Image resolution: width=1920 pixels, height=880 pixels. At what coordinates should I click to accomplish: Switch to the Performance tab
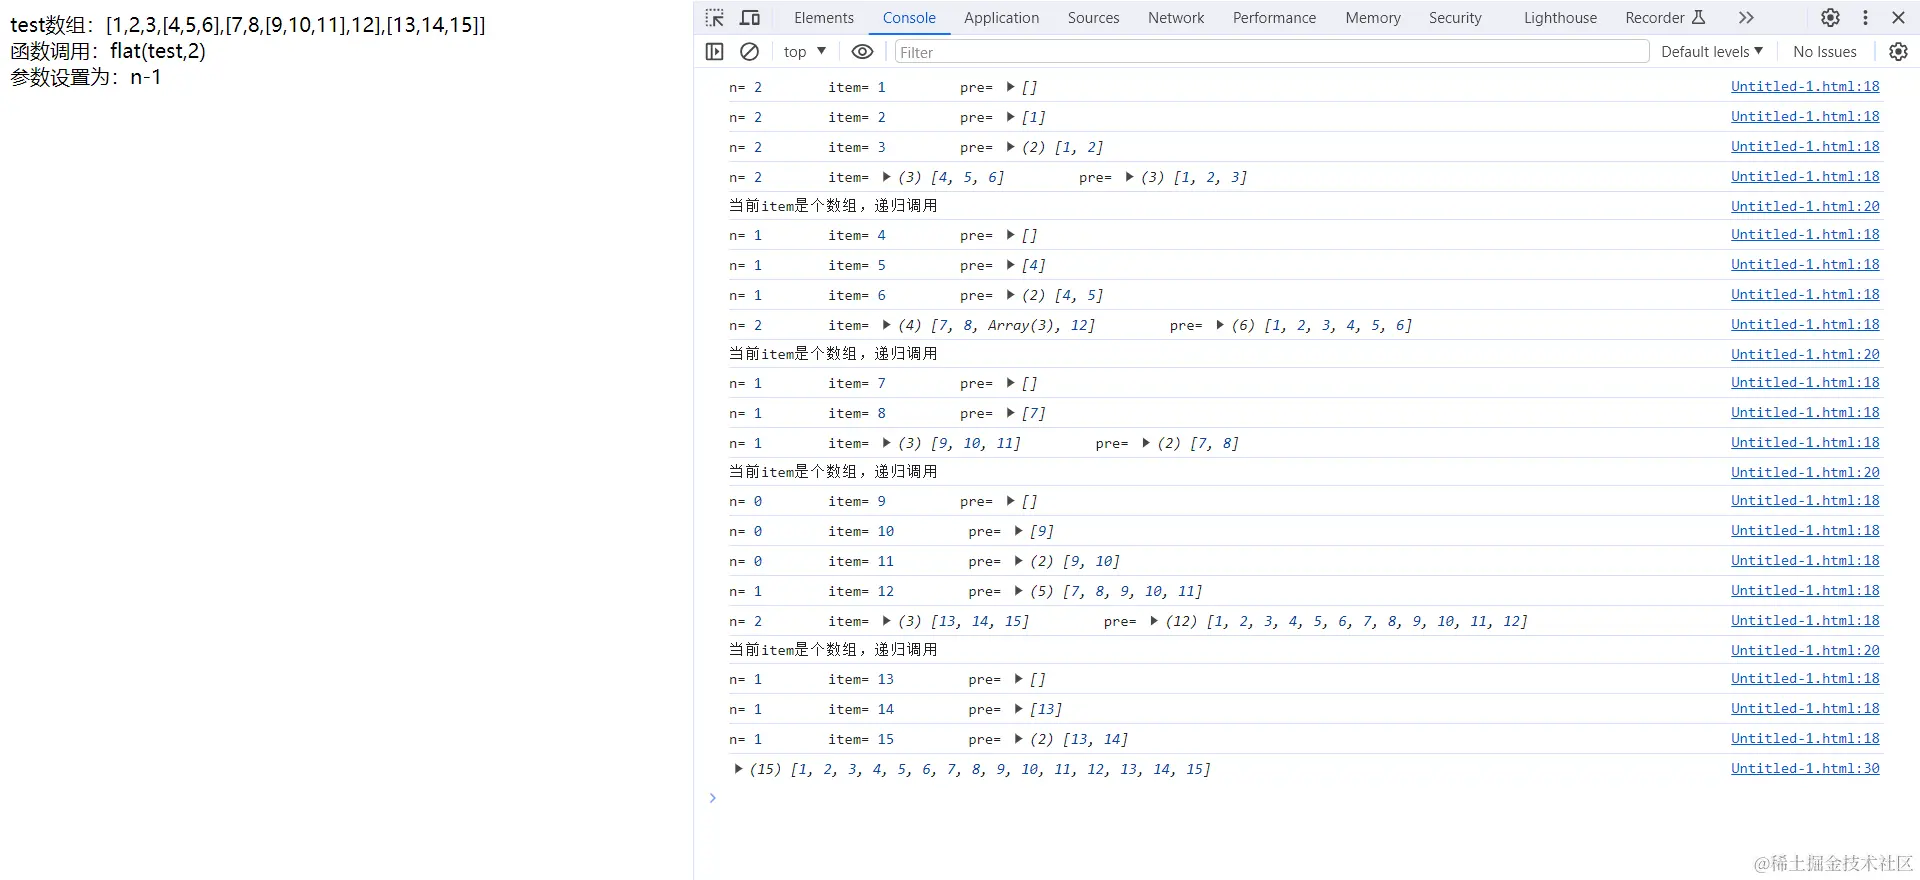[1274, 18]
